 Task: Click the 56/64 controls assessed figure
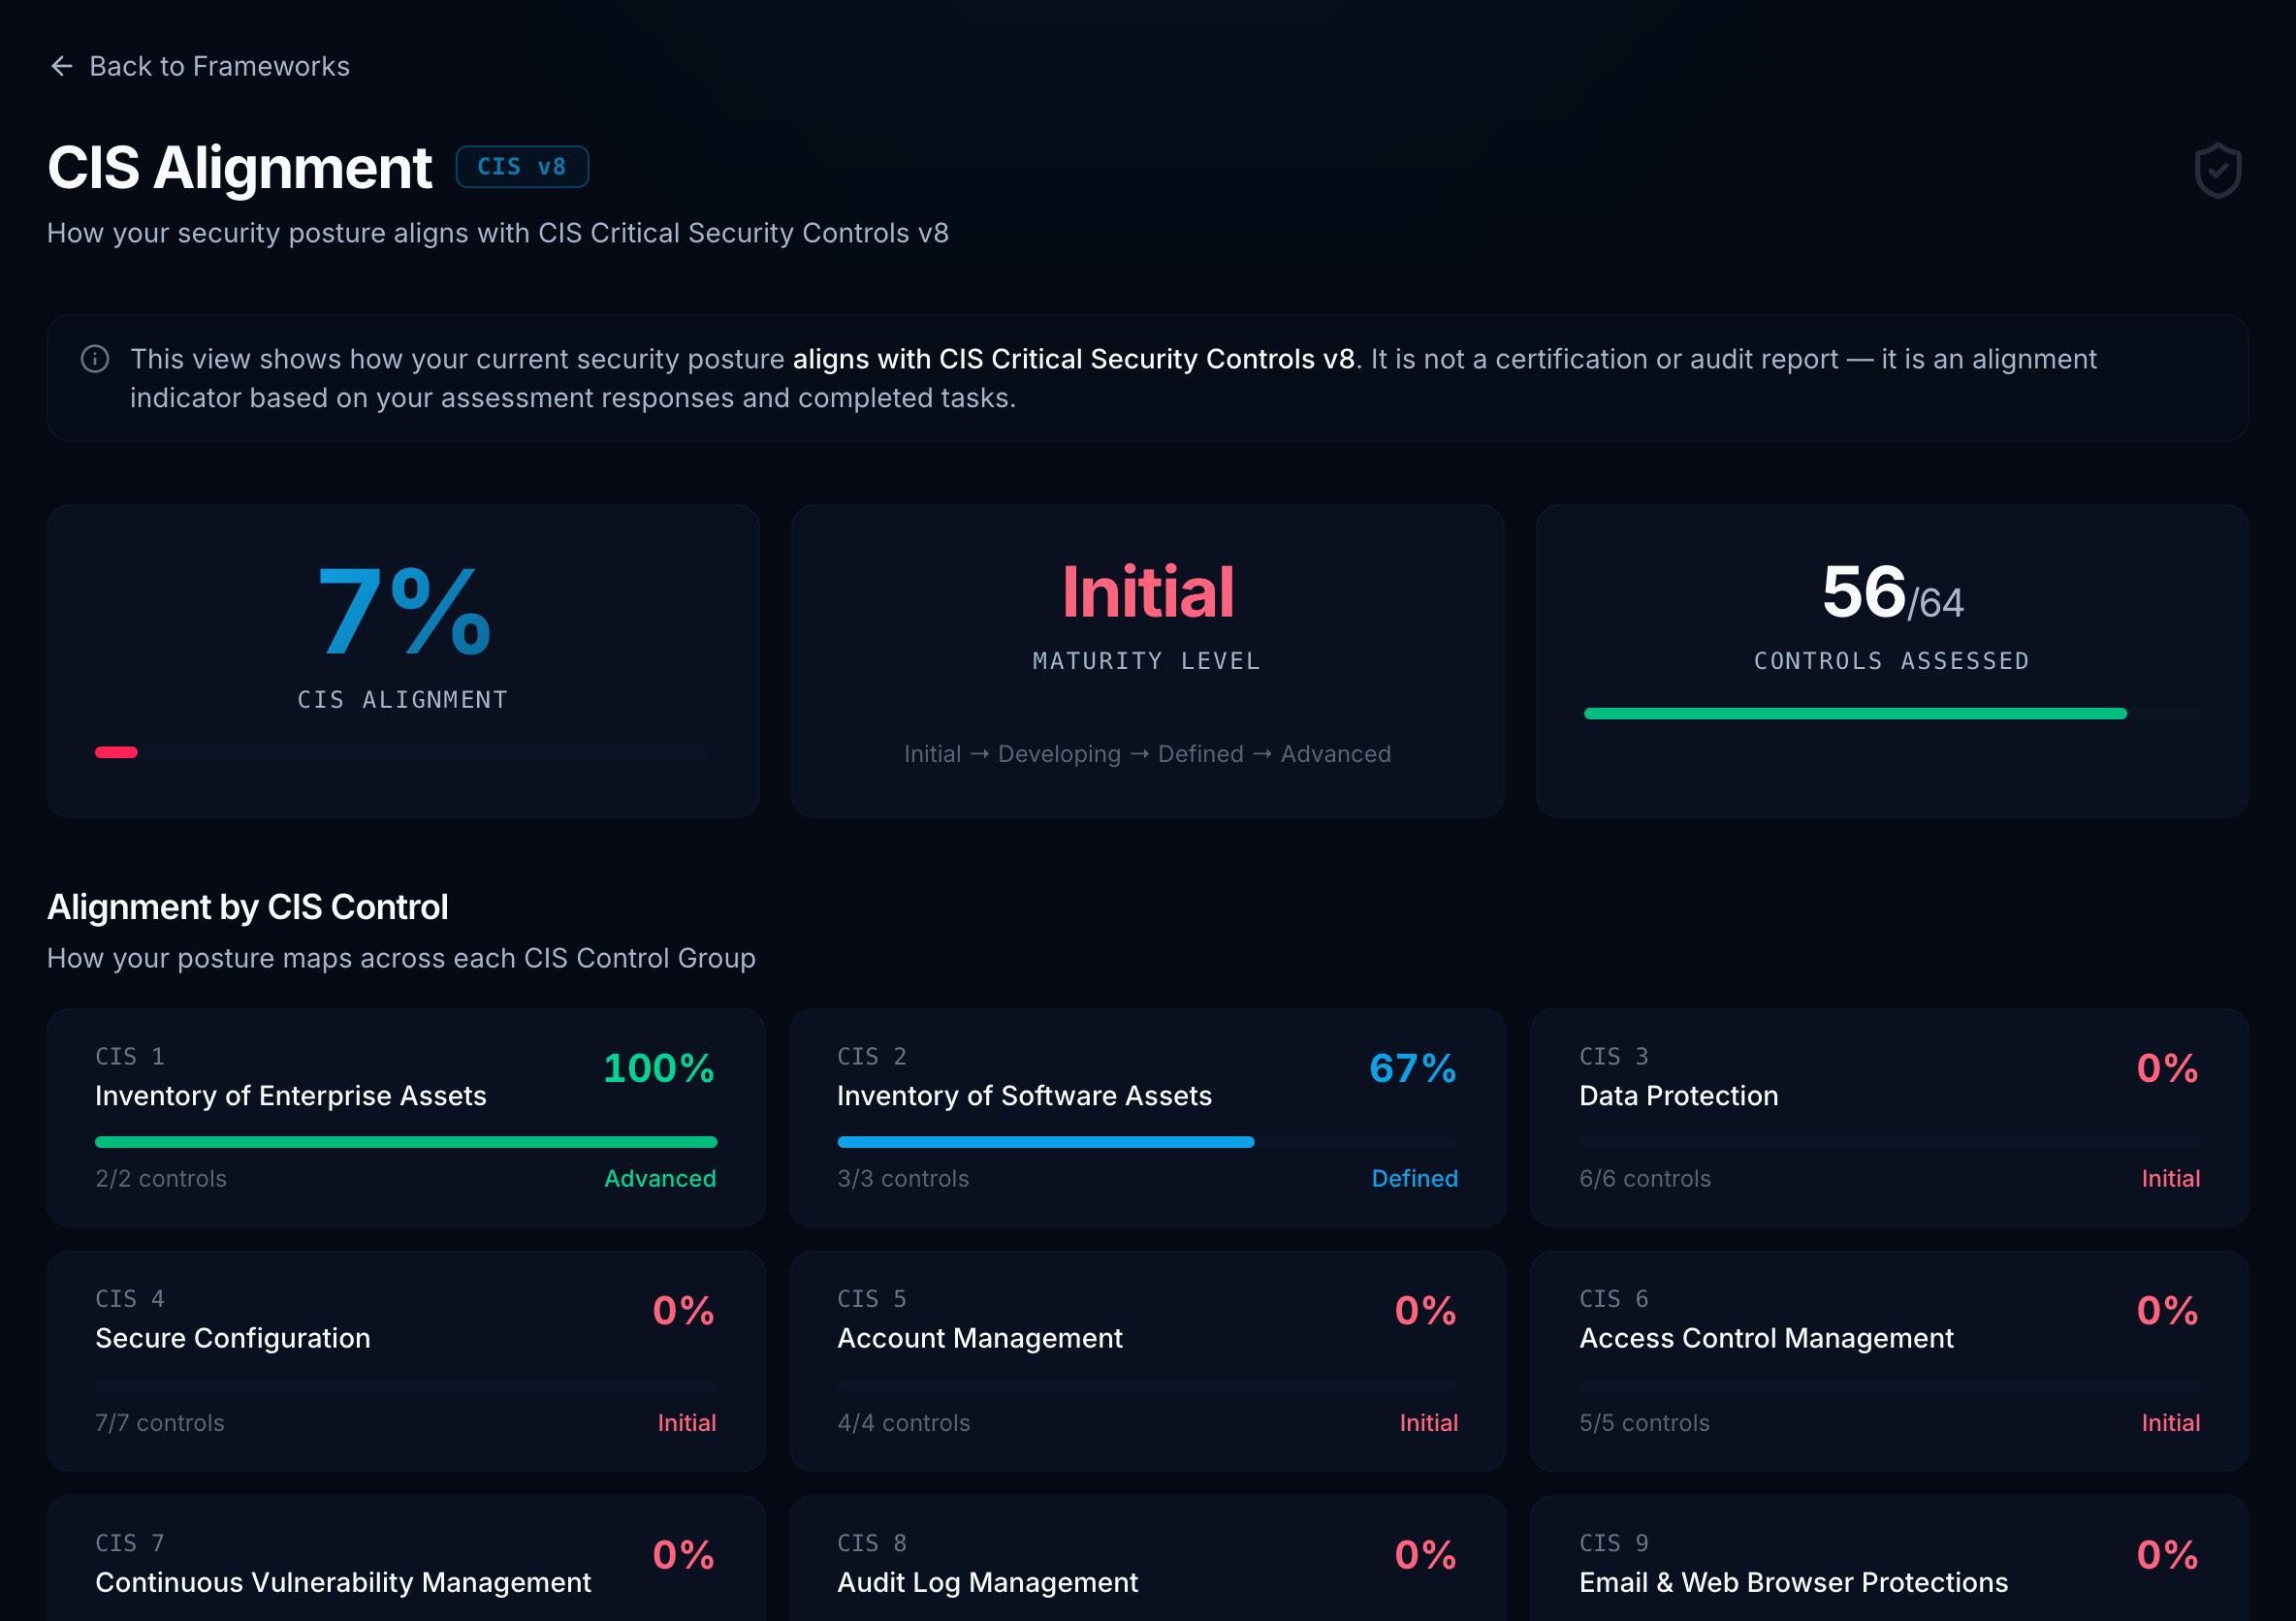(1892, 593)
